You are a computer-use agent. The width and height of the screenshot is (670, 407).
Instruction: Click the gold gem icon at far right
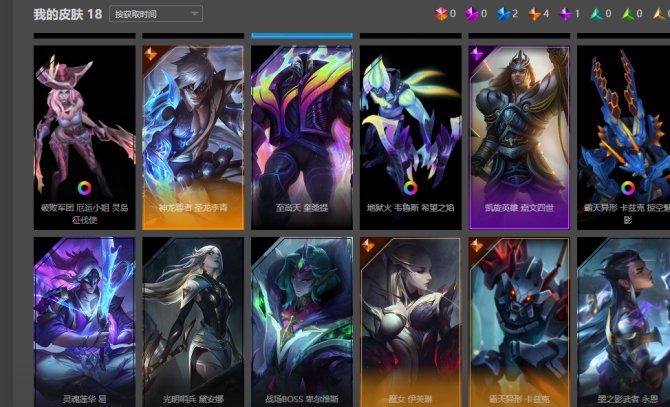(661, 14)
